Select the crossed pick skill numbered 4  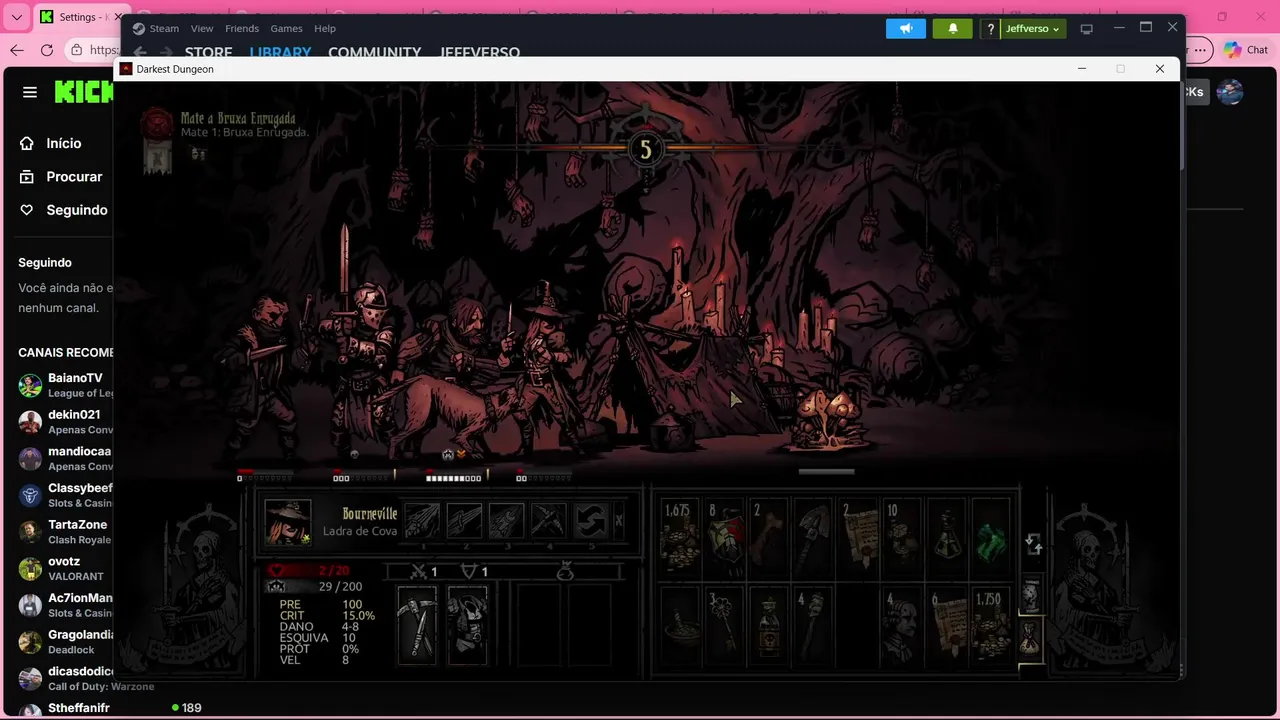548,521
